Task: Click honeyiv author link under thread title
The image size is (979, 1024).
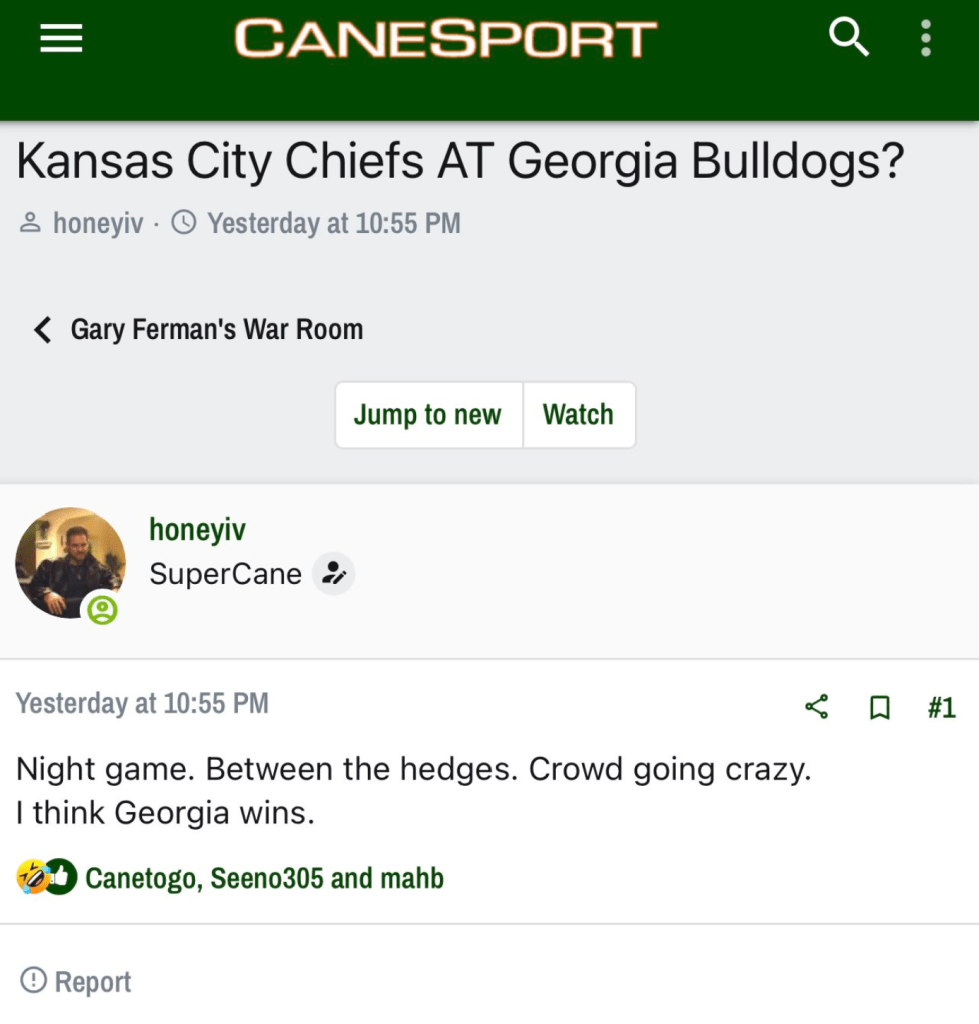Action: click(97, 223)
